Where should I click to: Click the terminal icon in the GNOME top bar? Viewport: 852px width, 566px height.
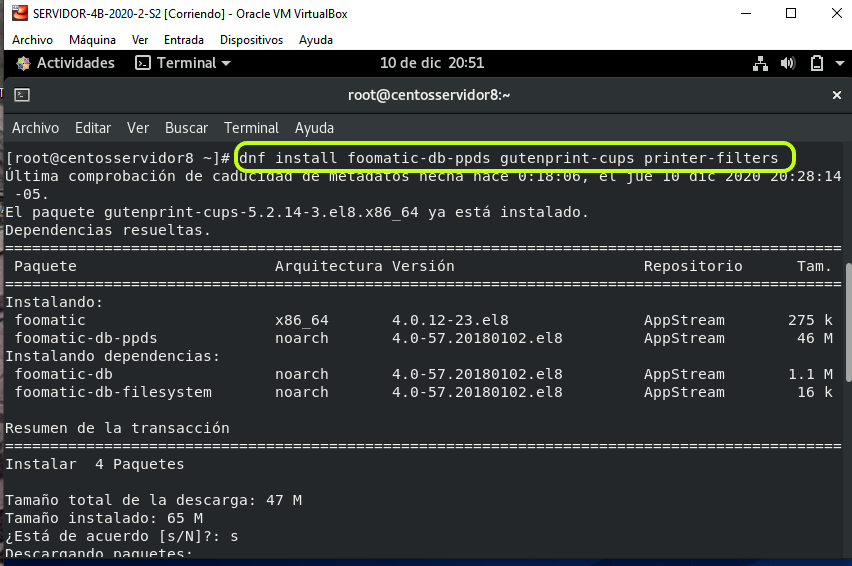142,63
